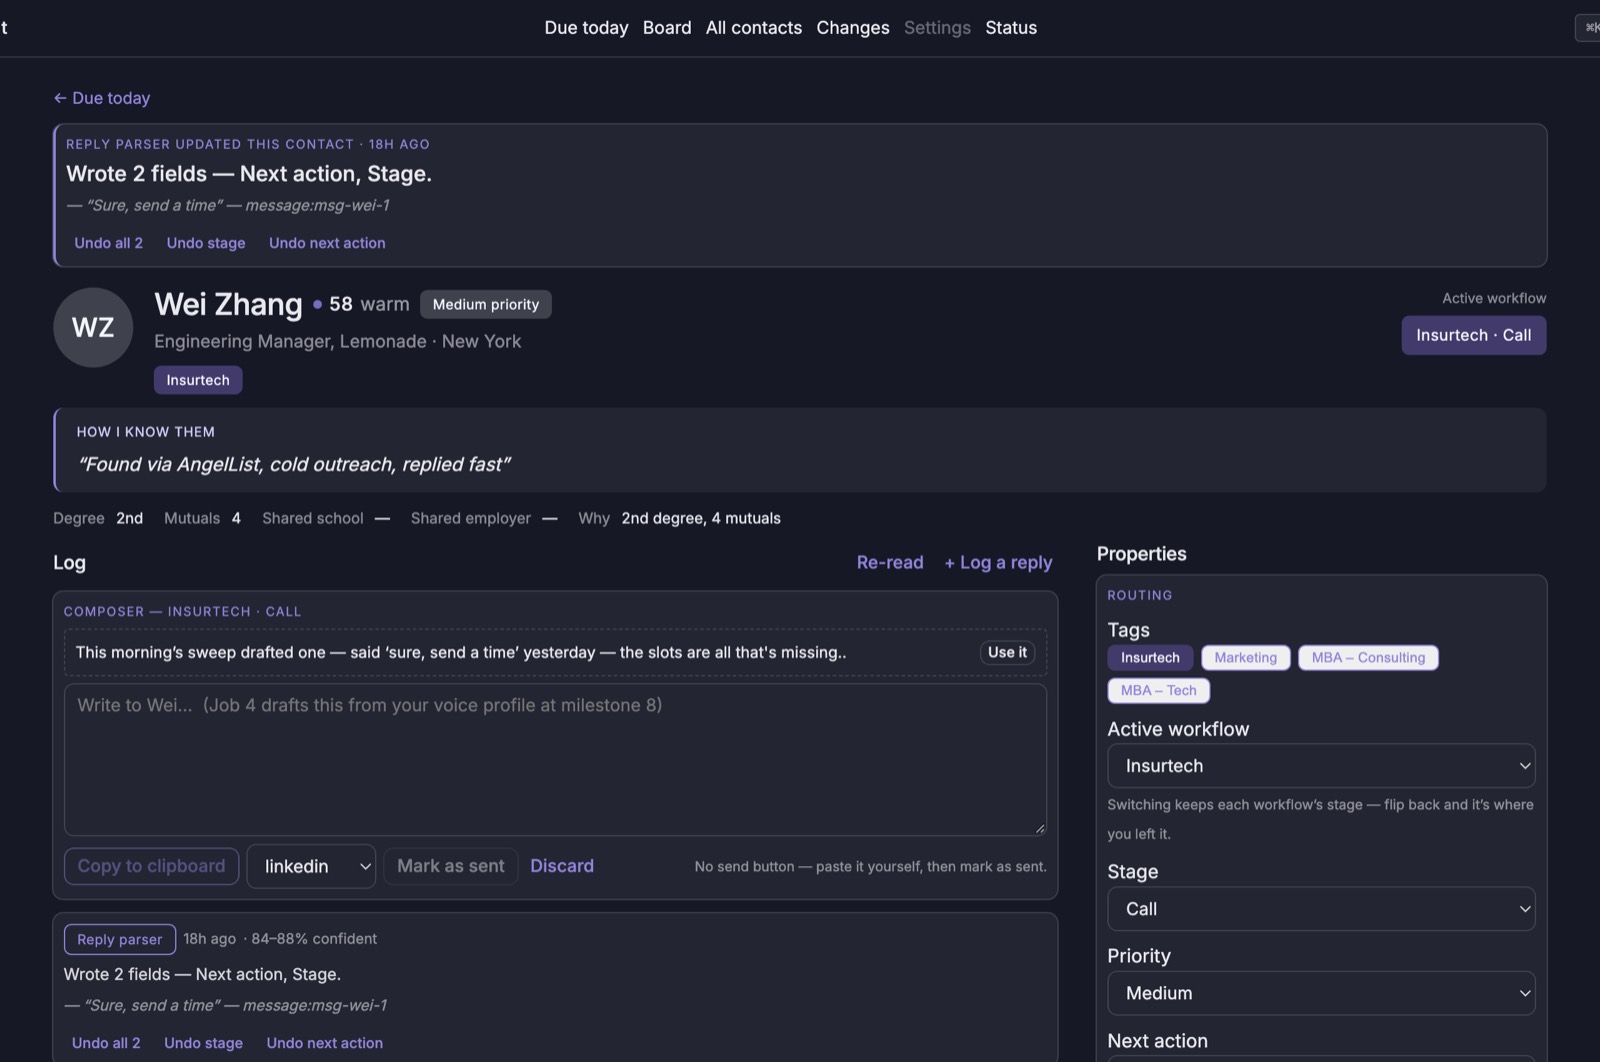Screen dimensions: 1600x1062
Task: Click Mark as sent
Action: (451, 866)
